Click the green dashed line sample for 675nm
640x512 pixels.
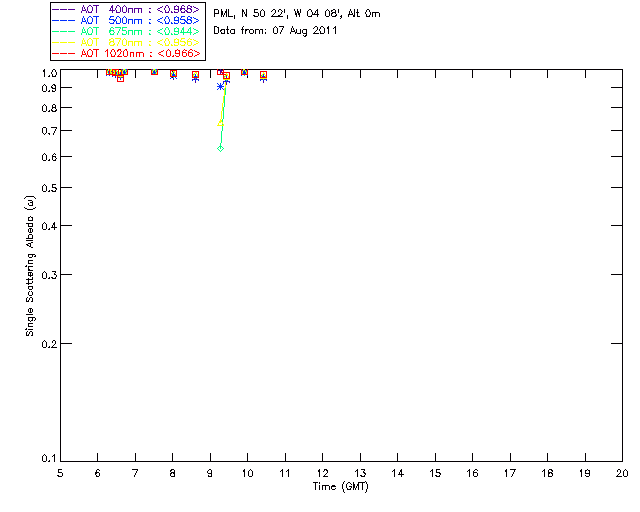[x=64, y=31]
